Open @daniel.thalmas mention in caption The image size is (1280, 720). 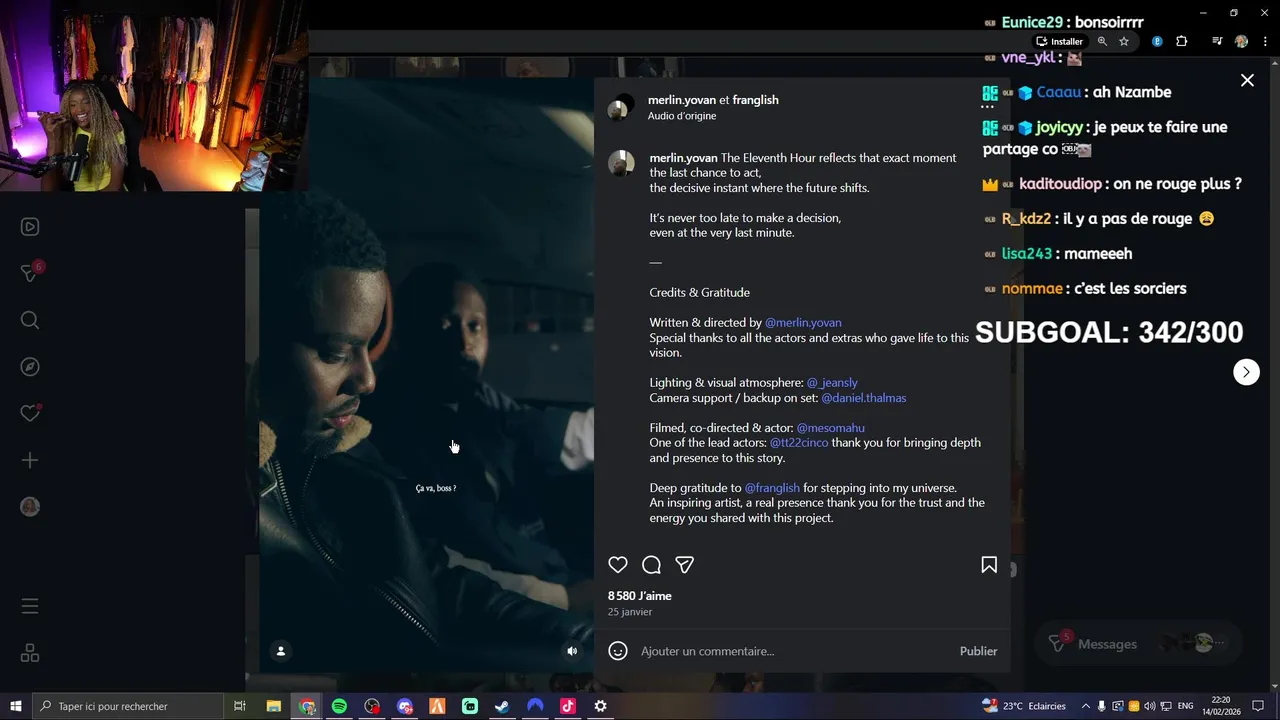point(863,398)
